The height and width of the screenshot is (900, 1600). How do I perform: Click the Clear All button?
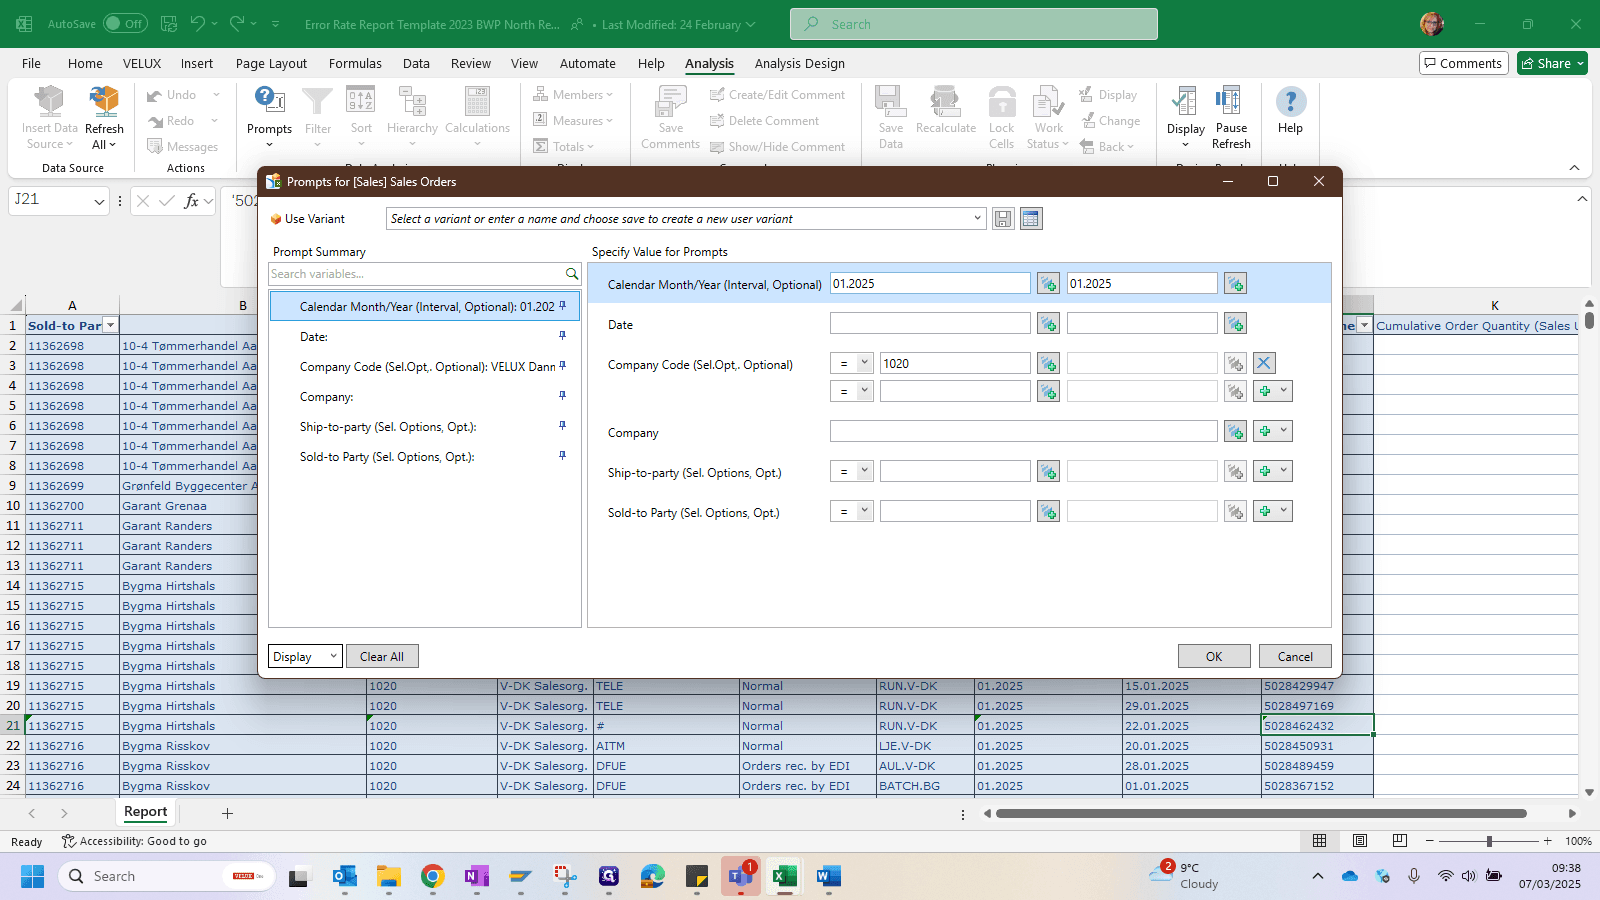pos(382,657)
